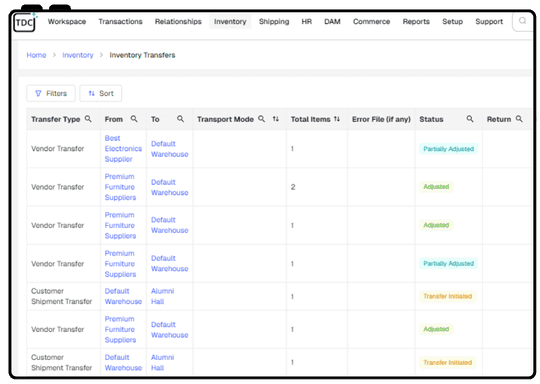Sort by Total Items arrows
The image size is (540, 384).
(x=337, y=119)
